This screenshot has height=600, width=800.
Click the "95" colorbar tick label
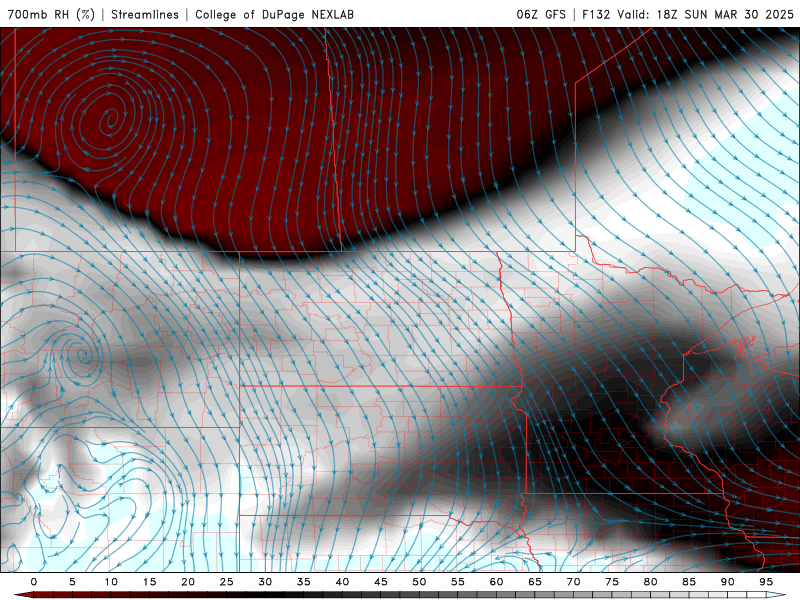[x=766, y=582]
